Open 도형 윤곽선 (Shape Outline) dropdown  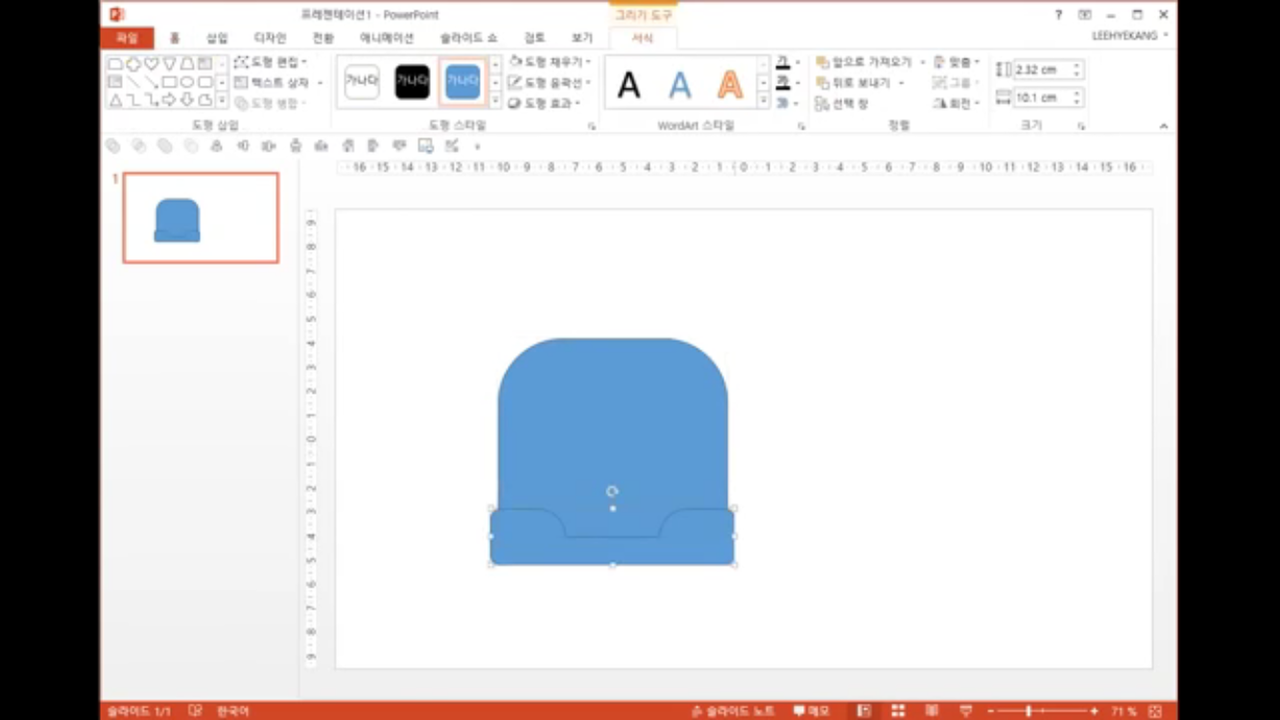550,82
